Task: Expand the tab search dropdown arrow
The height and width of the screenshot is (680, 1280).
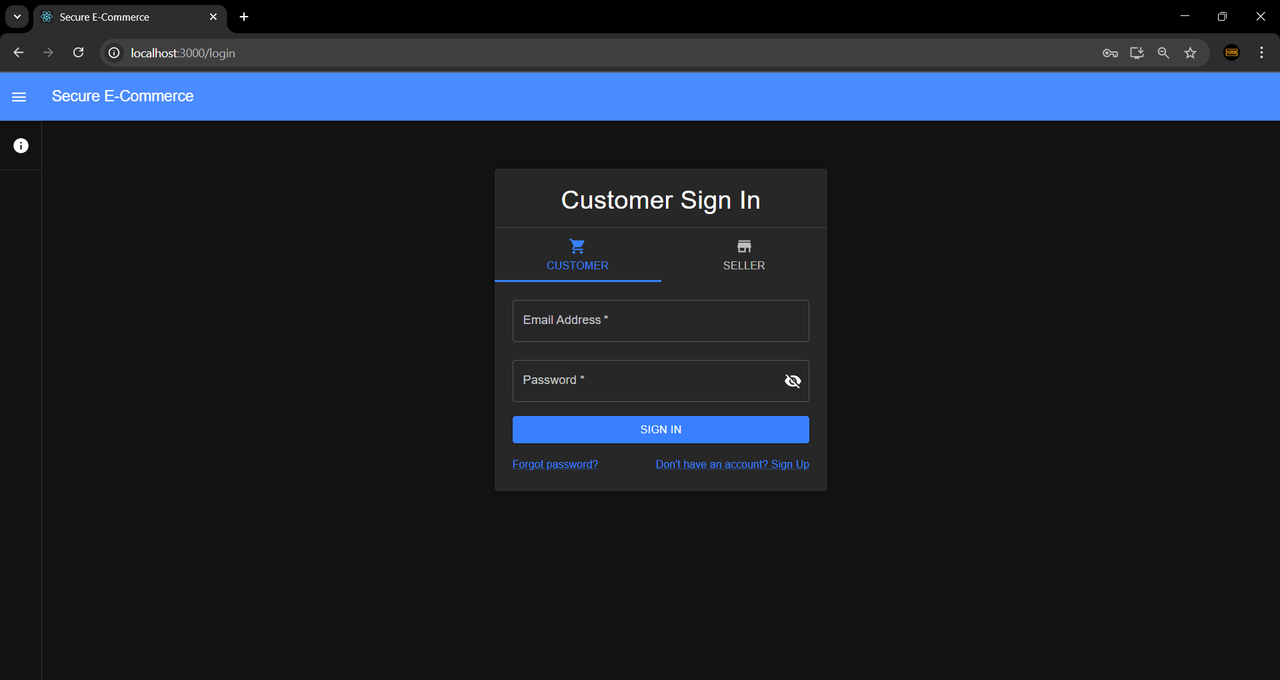Action: click(17, 17)
